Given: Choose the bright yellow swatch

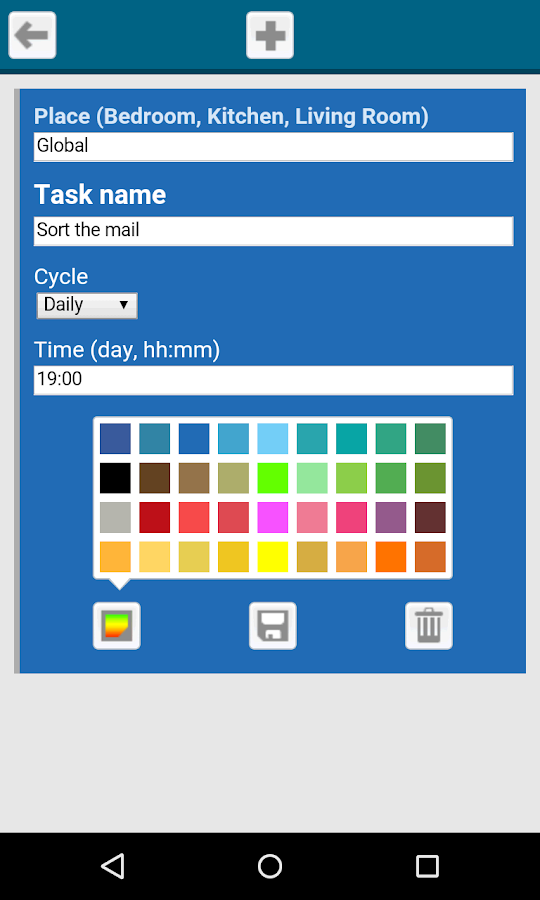Looking at the screenshot, I should click(x=273, y=557).
